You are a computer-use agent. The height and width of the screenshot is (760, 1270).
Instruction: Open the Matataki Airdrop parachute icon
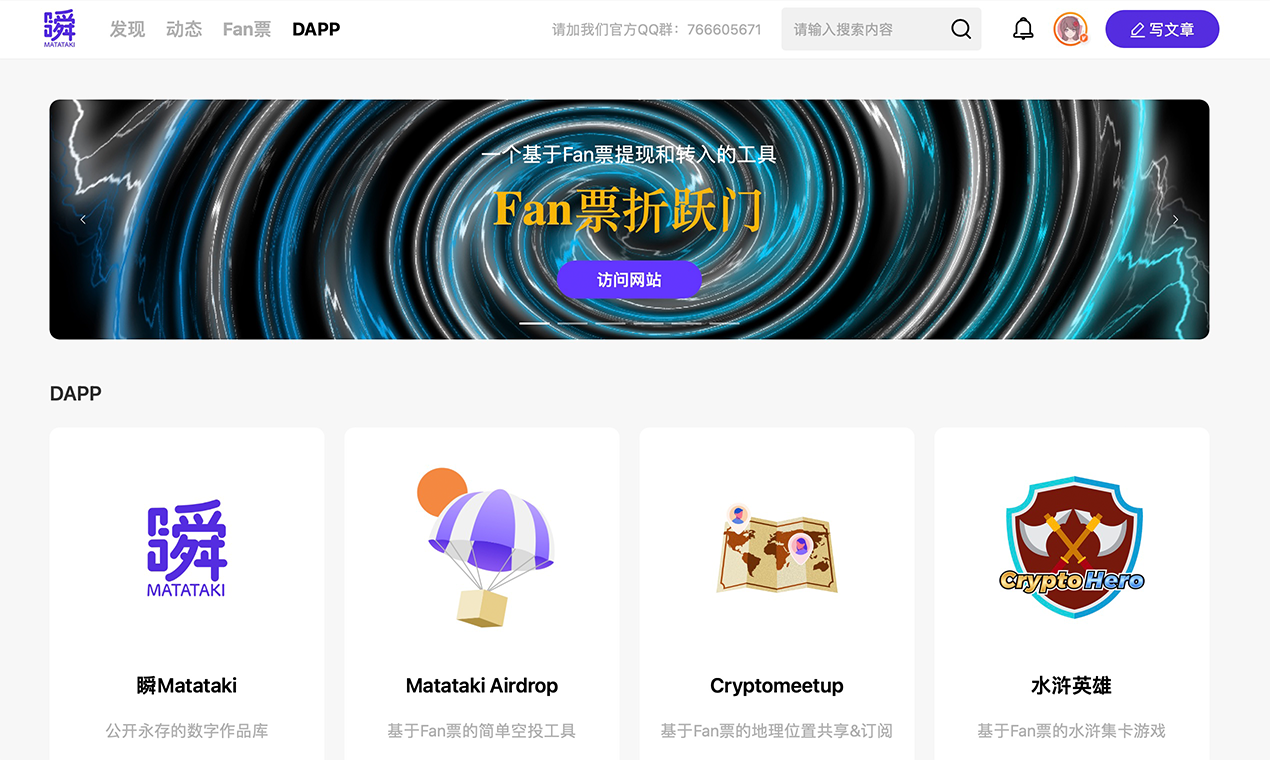coord(482,548)
